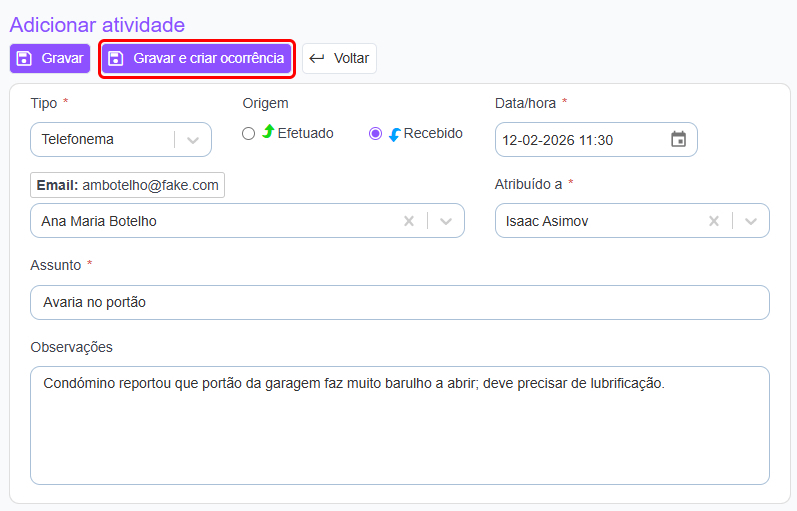Expand the Atribuído a dropdown chevron

click(x=751, y=221)
